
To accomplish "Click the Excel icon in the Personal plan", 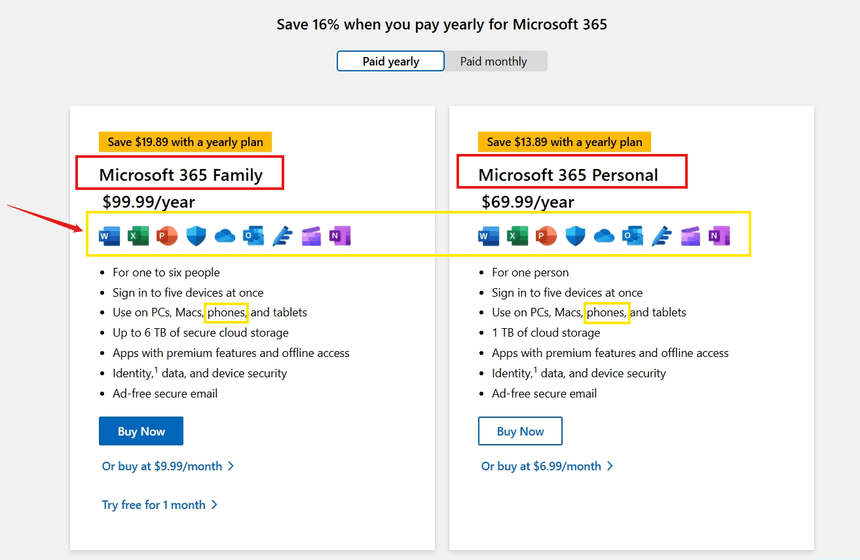I will click(517, 237).
